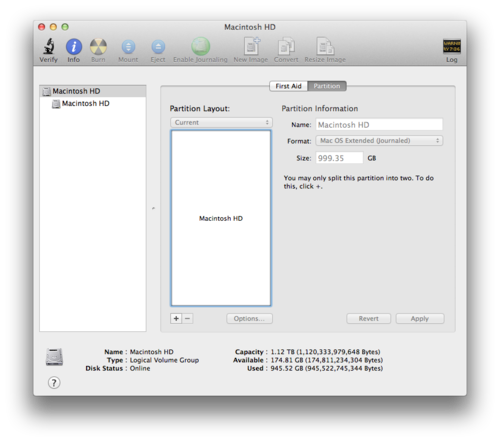The width and height of the screenshot is (500, 442).
Task: Click the Disk Status Online text
Action: coord(140,368)
